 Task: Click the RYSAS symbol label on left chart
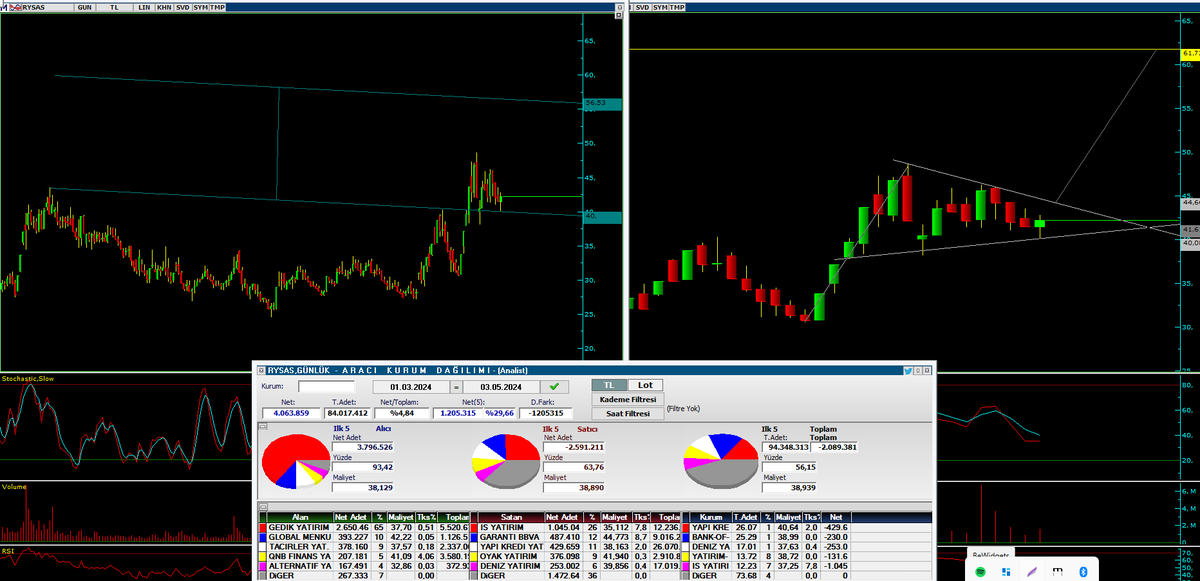tap(36, 7)
